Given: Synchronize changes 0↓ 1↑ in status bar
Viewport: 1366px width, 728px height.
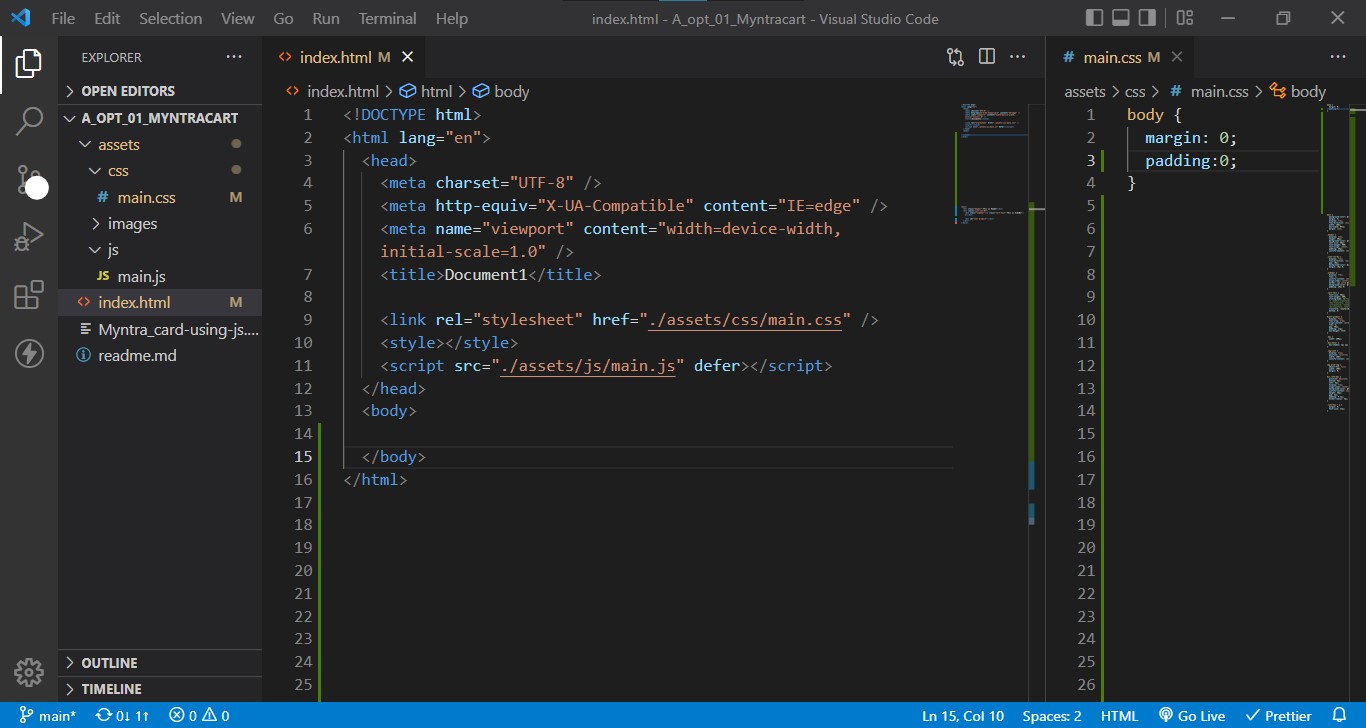Looking at the screenshot, I should click(x=122, y=716).
